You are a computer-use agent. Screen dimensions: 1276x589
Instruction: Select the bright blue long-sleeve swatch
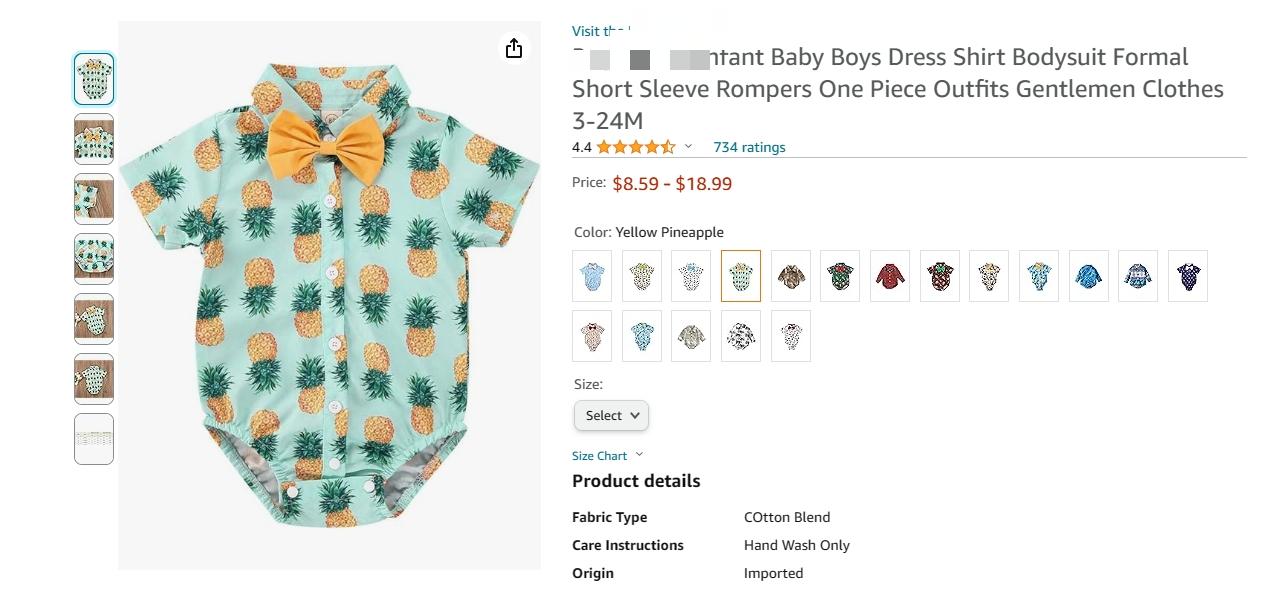(1089, 276)
